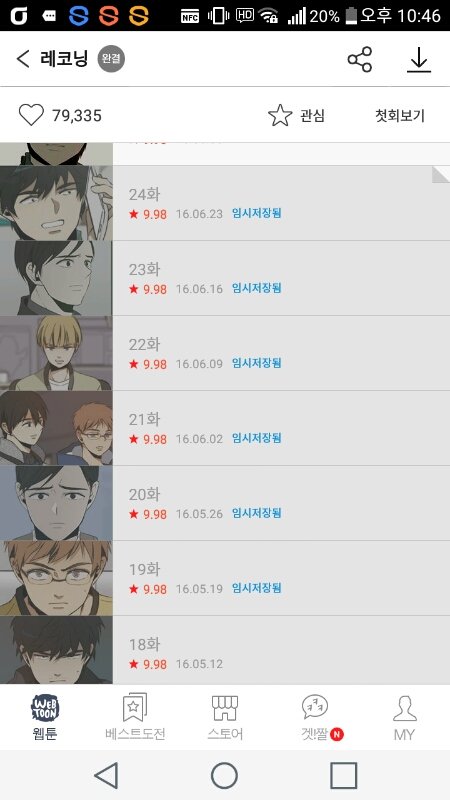Screen dimensions: 450x800
Task: Open episode 18화 dated 16.05.12
Action: pos(225,650)
